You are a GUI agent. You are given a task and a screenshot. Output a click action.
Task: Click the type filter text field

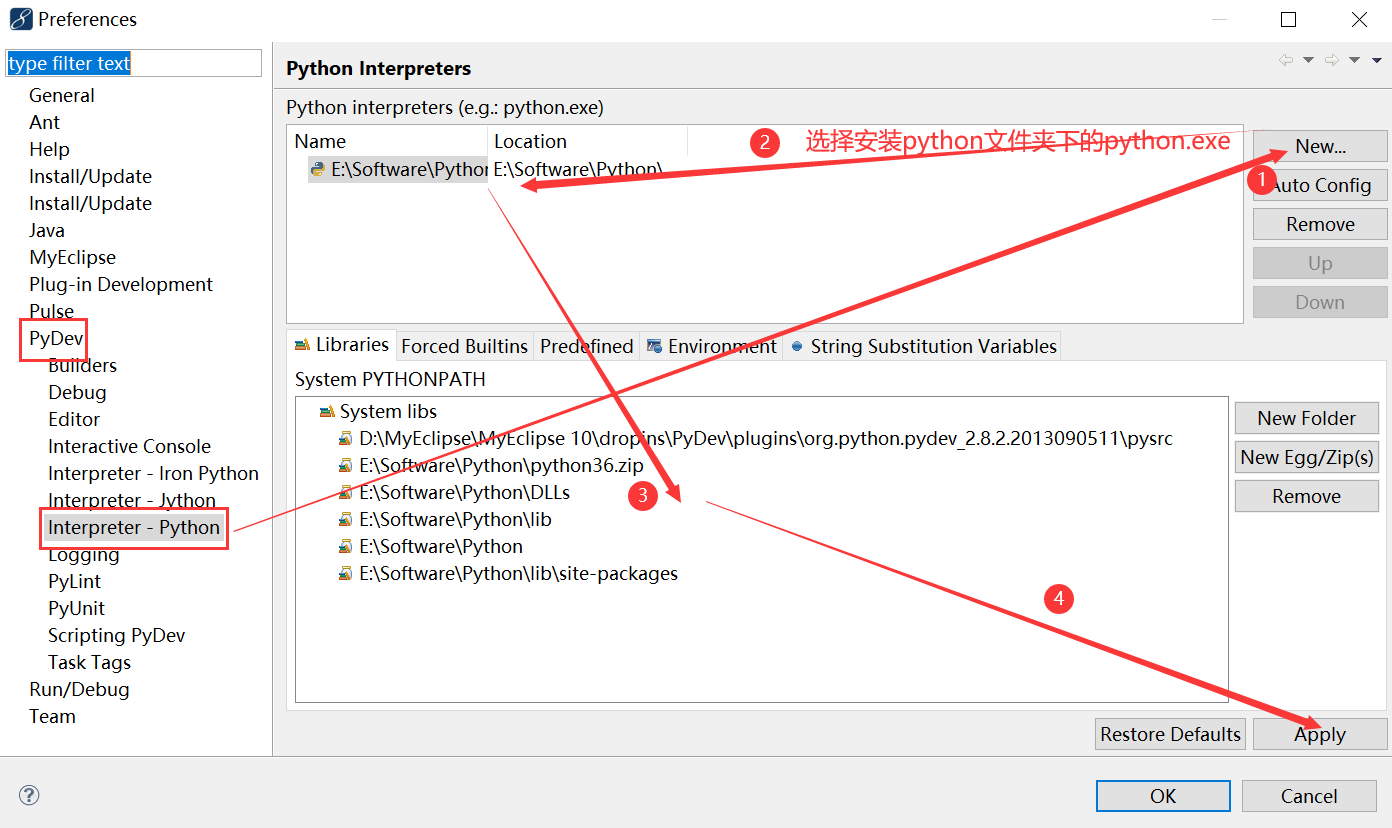click(133, 63)
